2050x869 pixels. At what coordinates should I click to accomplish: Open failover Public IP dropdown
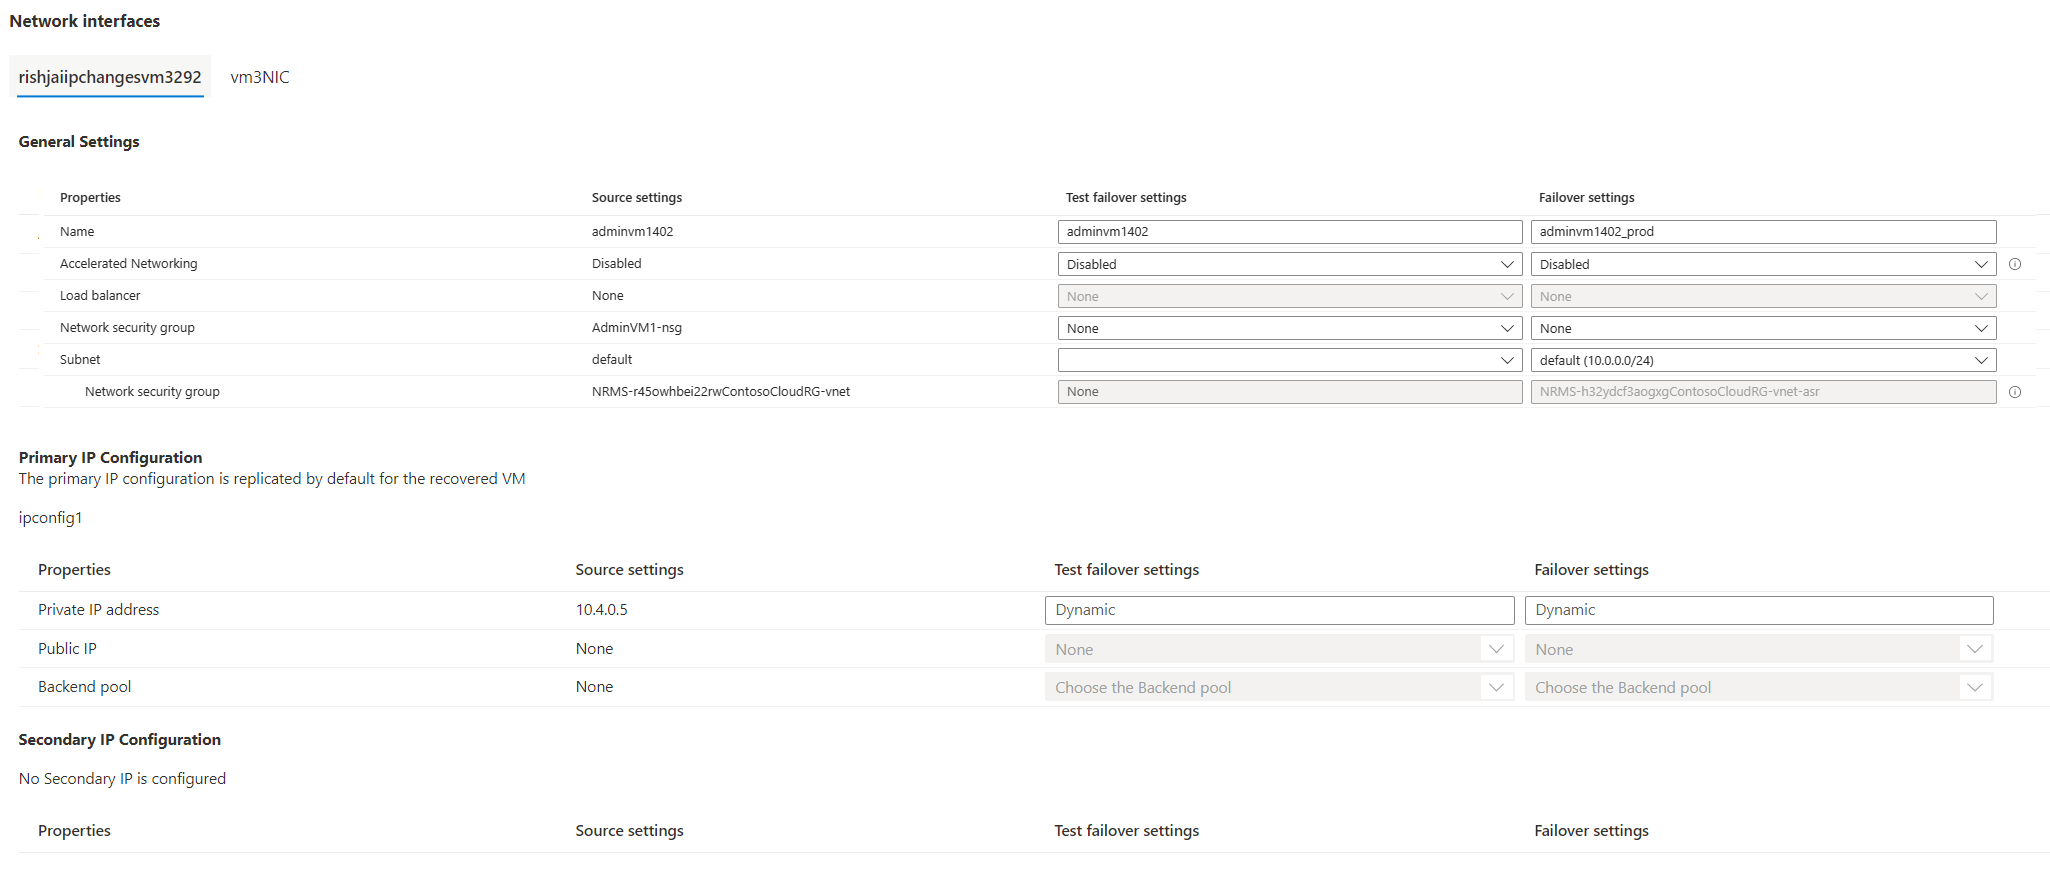tap(1759, 649)
